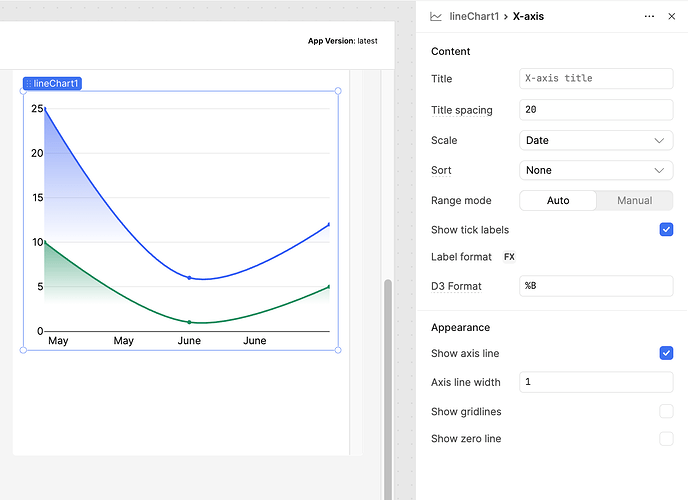Open the Scale dropdown set to Date

coord(596,141)
